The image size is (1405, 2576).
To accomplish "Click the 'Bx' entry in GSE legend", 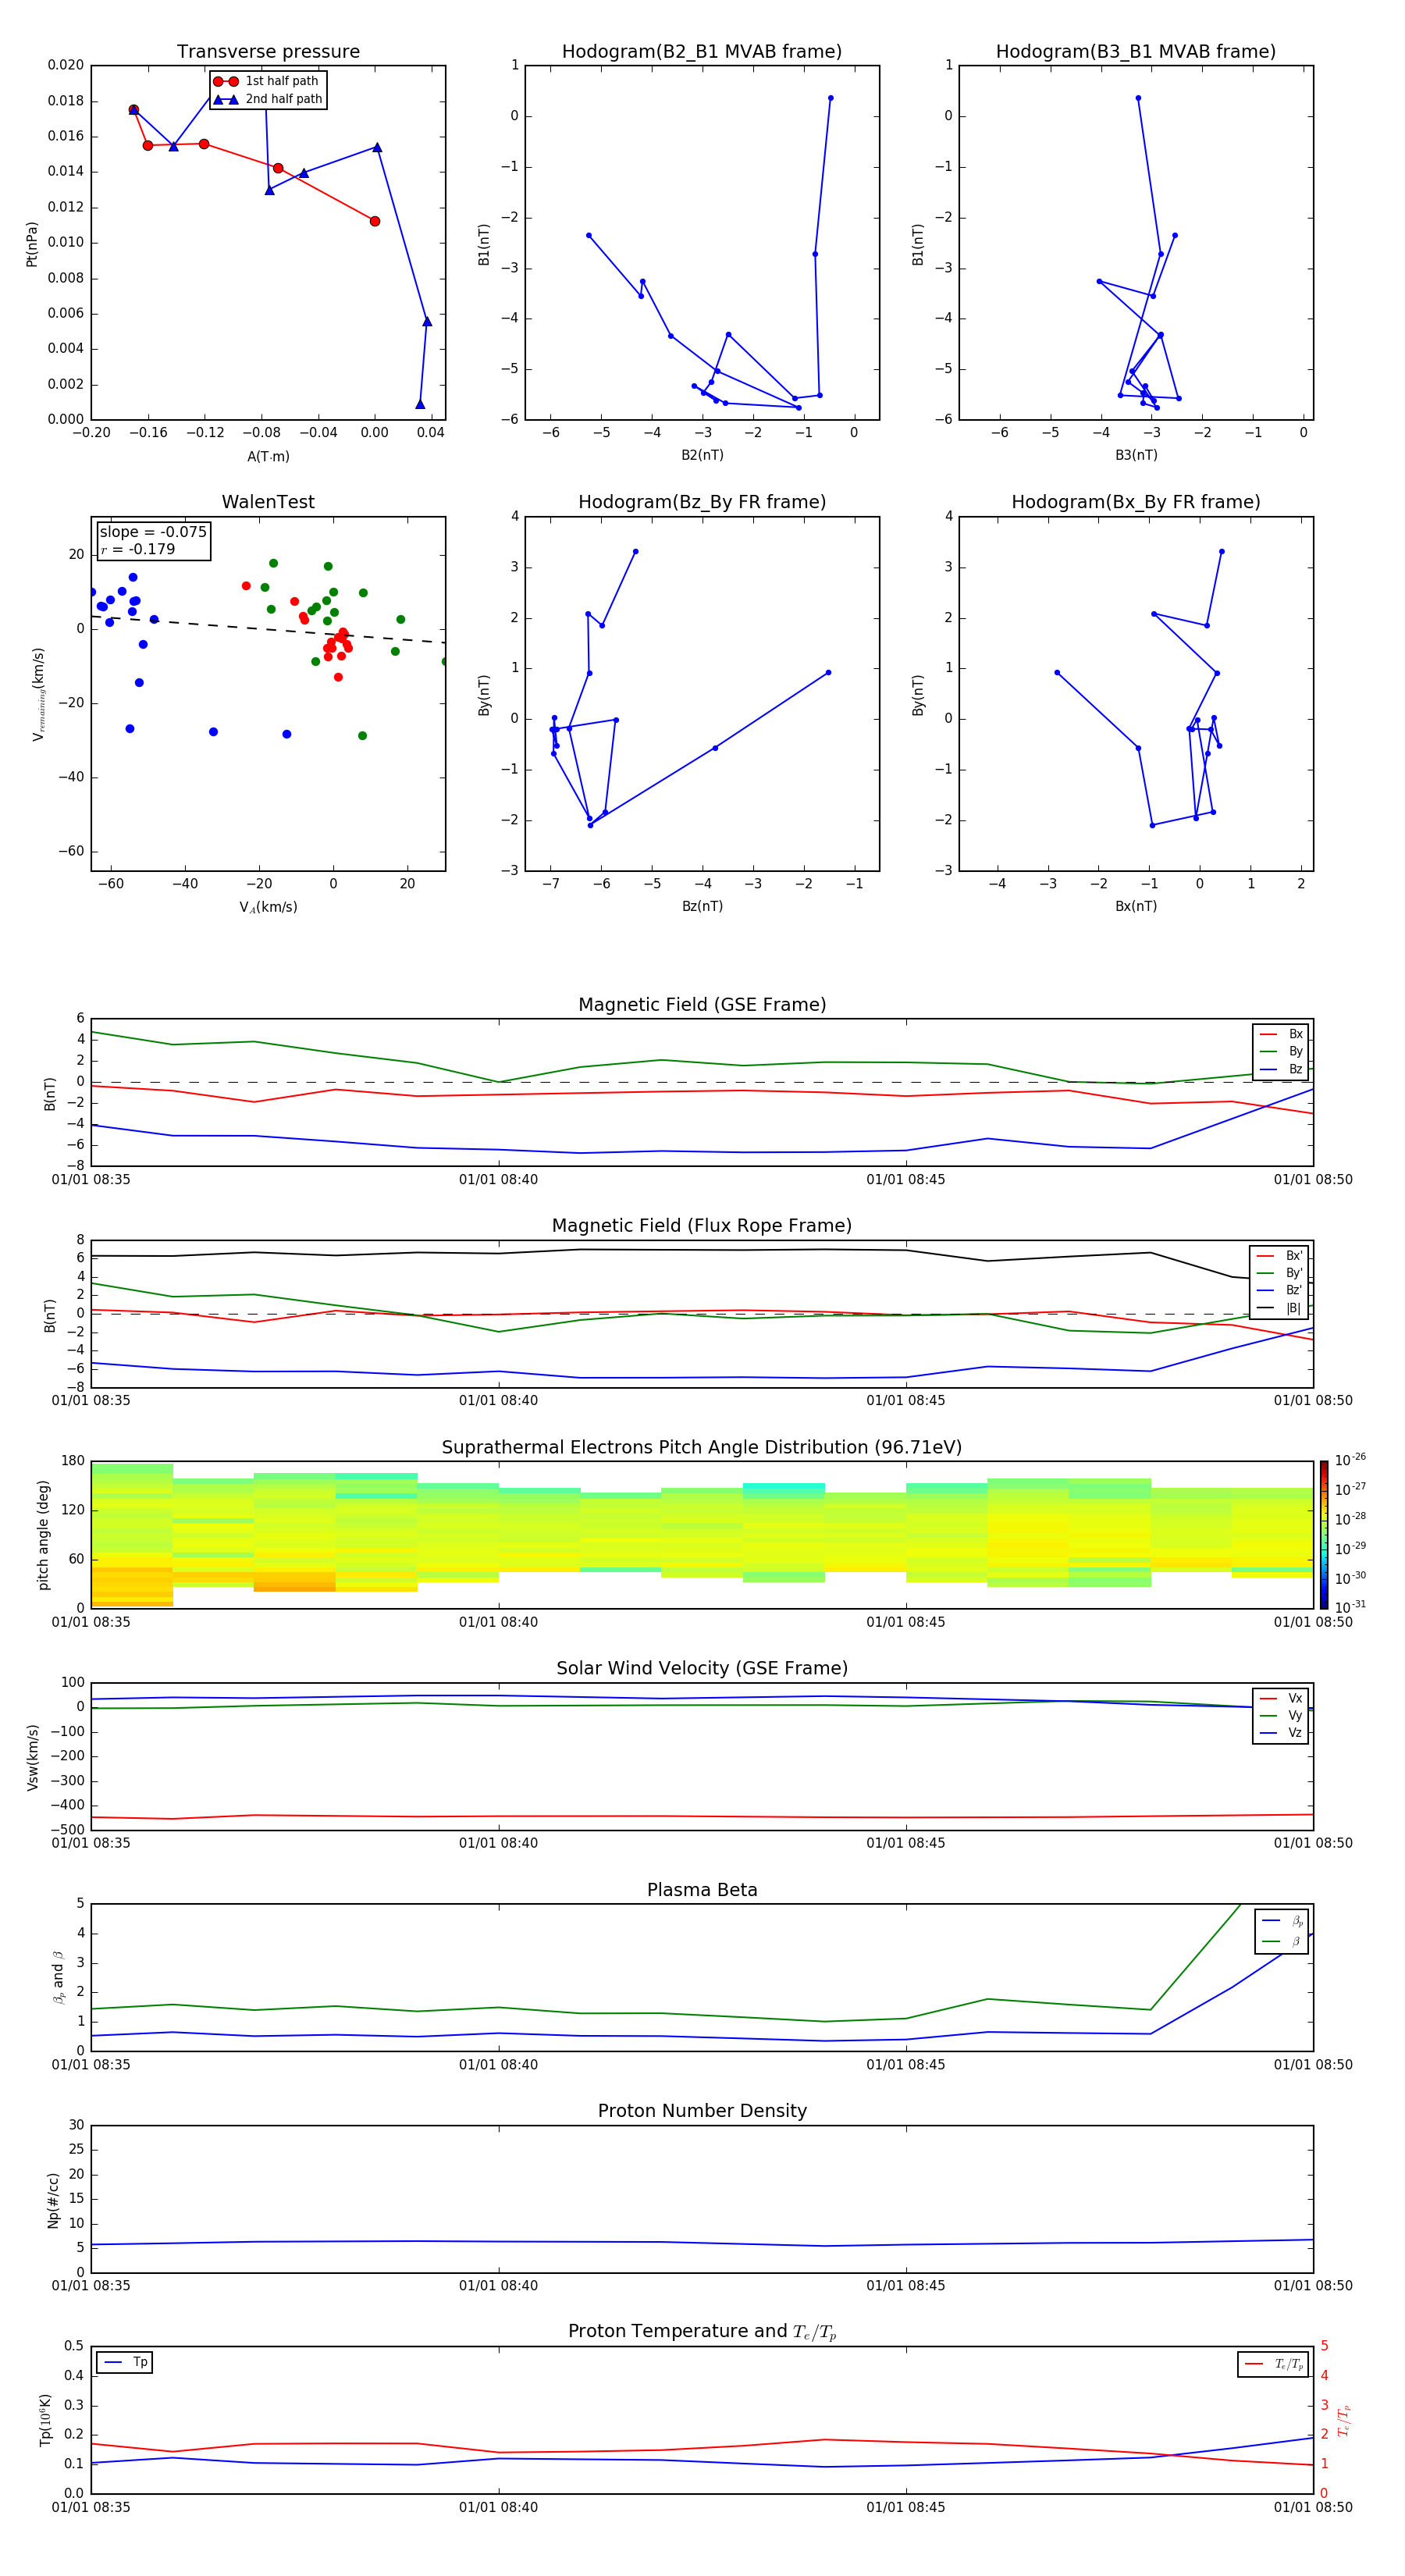I will pyautogui.click(x=1281, y=1034).
